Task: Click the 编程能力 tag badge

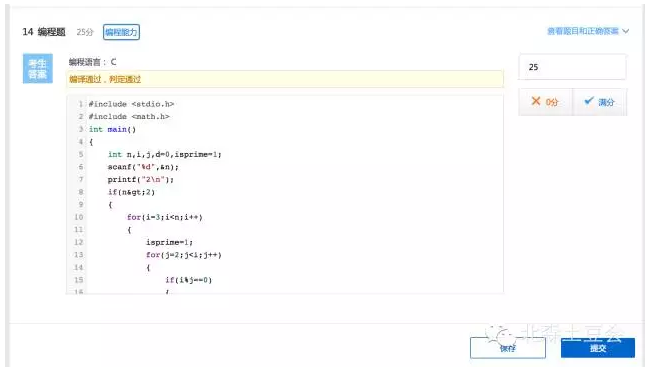Action: tap(121, 32)
